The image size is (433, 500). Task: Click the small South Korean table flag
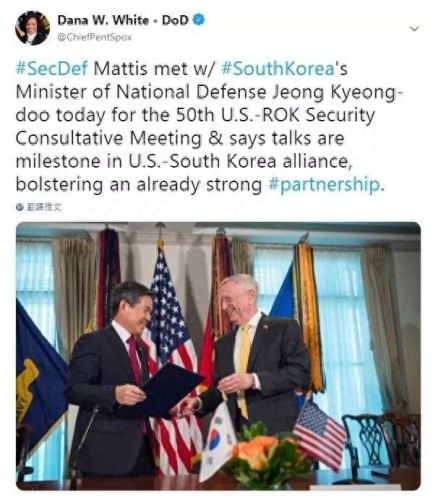pyautogui.click(x=217, y=441)
